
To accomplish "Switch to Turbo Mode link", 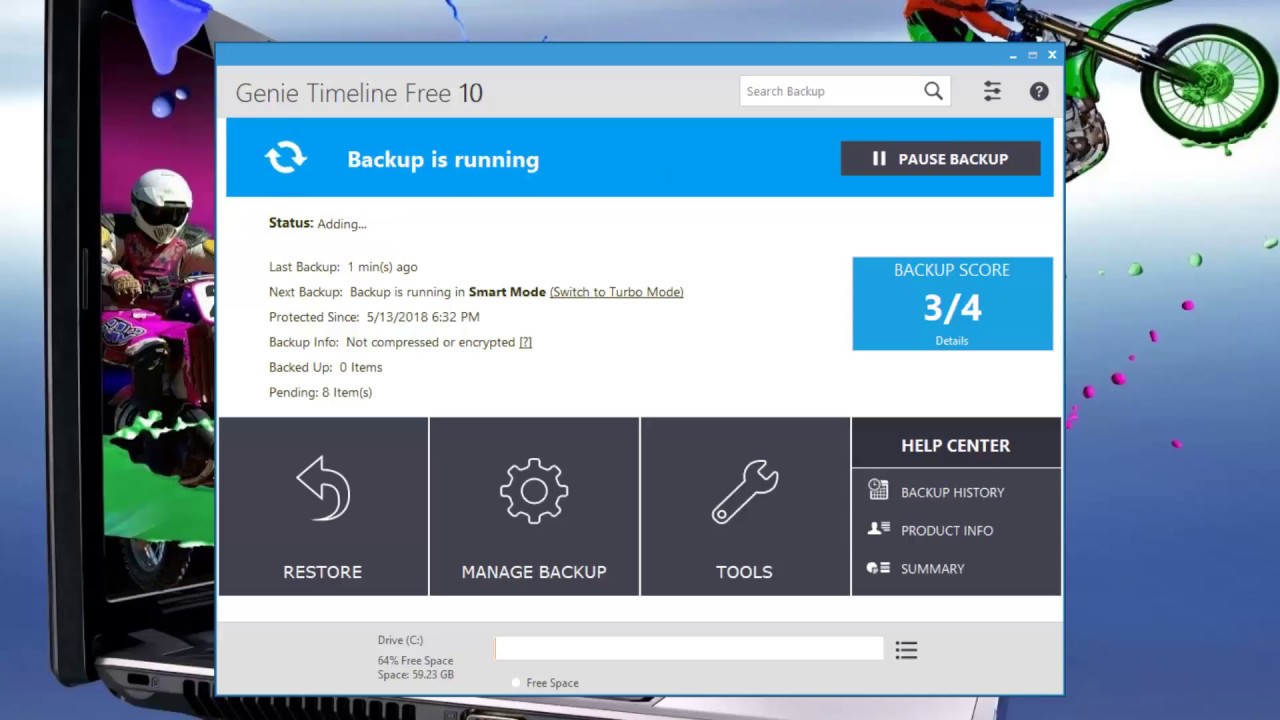I will tap(616, 292).
